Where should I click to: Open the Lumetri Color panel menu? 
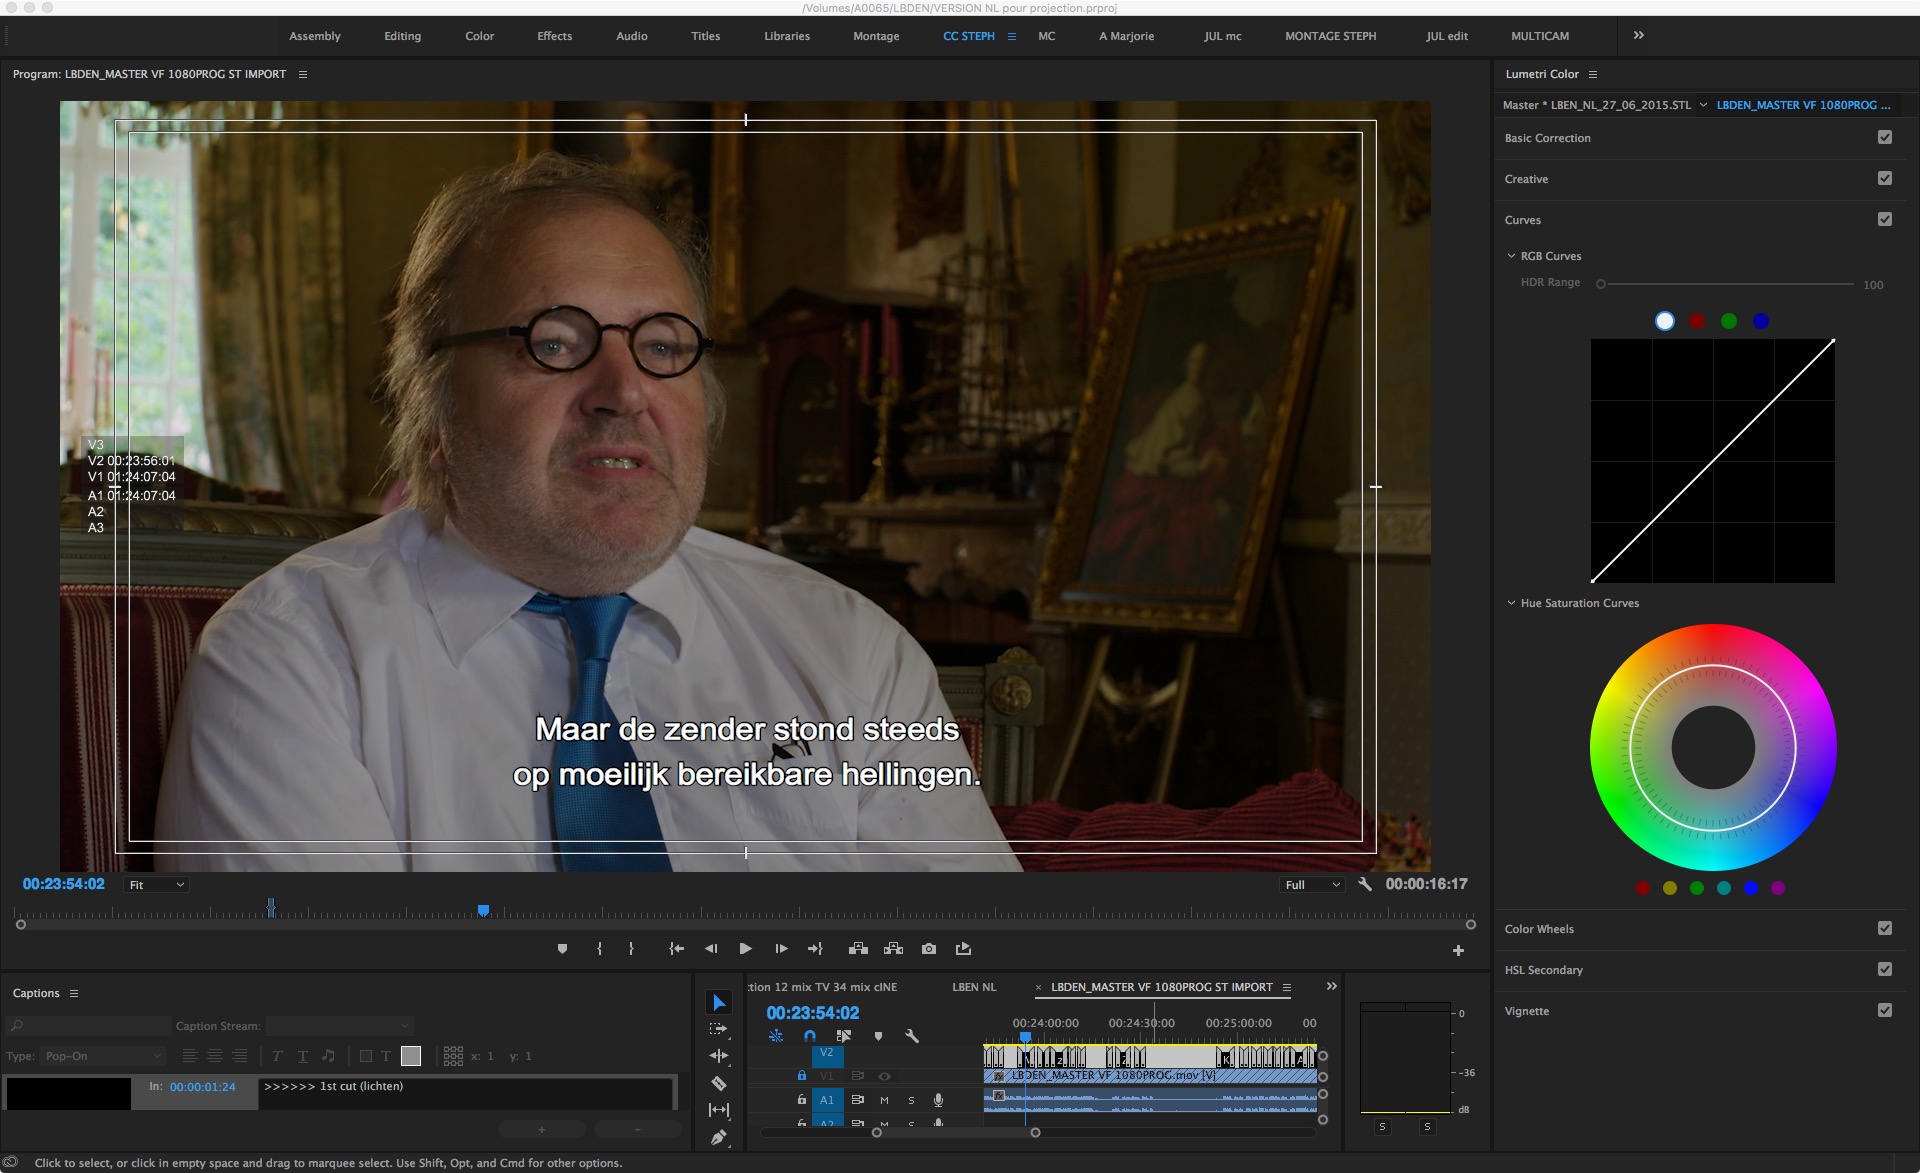click(x=1593, y=74)
